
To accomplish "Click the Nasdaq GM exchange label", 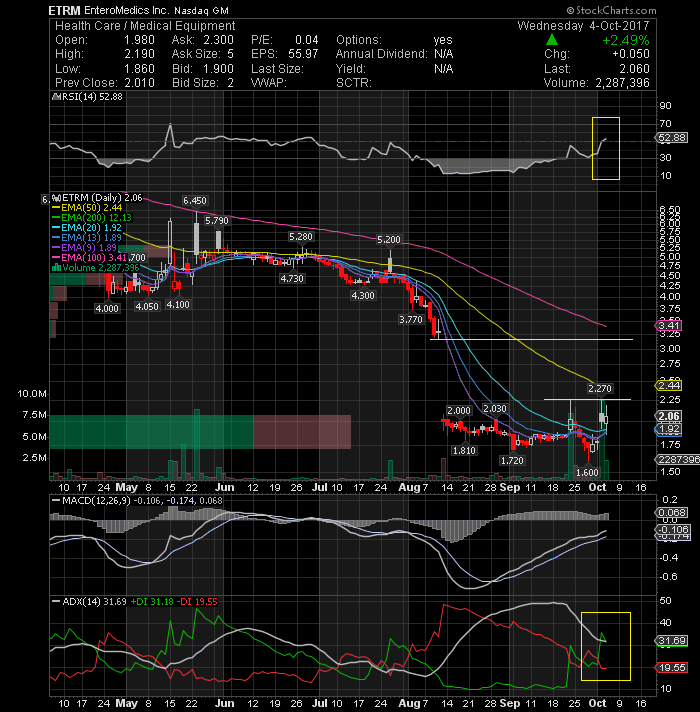I will point(201,10).
